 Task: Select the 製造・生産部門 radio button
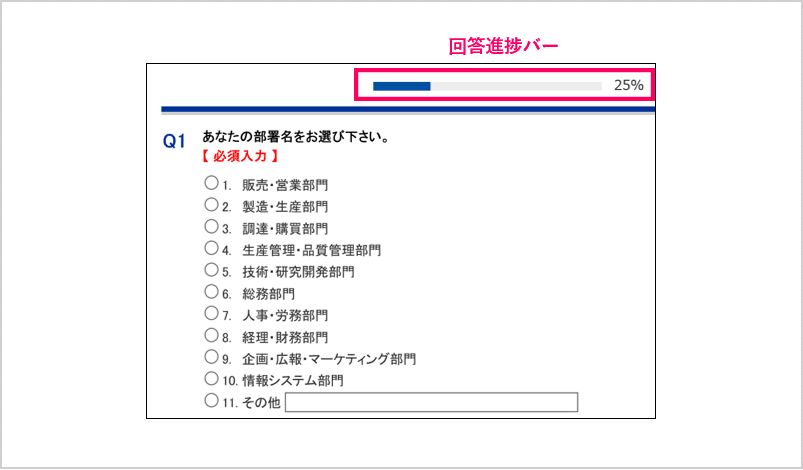(211, 205)
